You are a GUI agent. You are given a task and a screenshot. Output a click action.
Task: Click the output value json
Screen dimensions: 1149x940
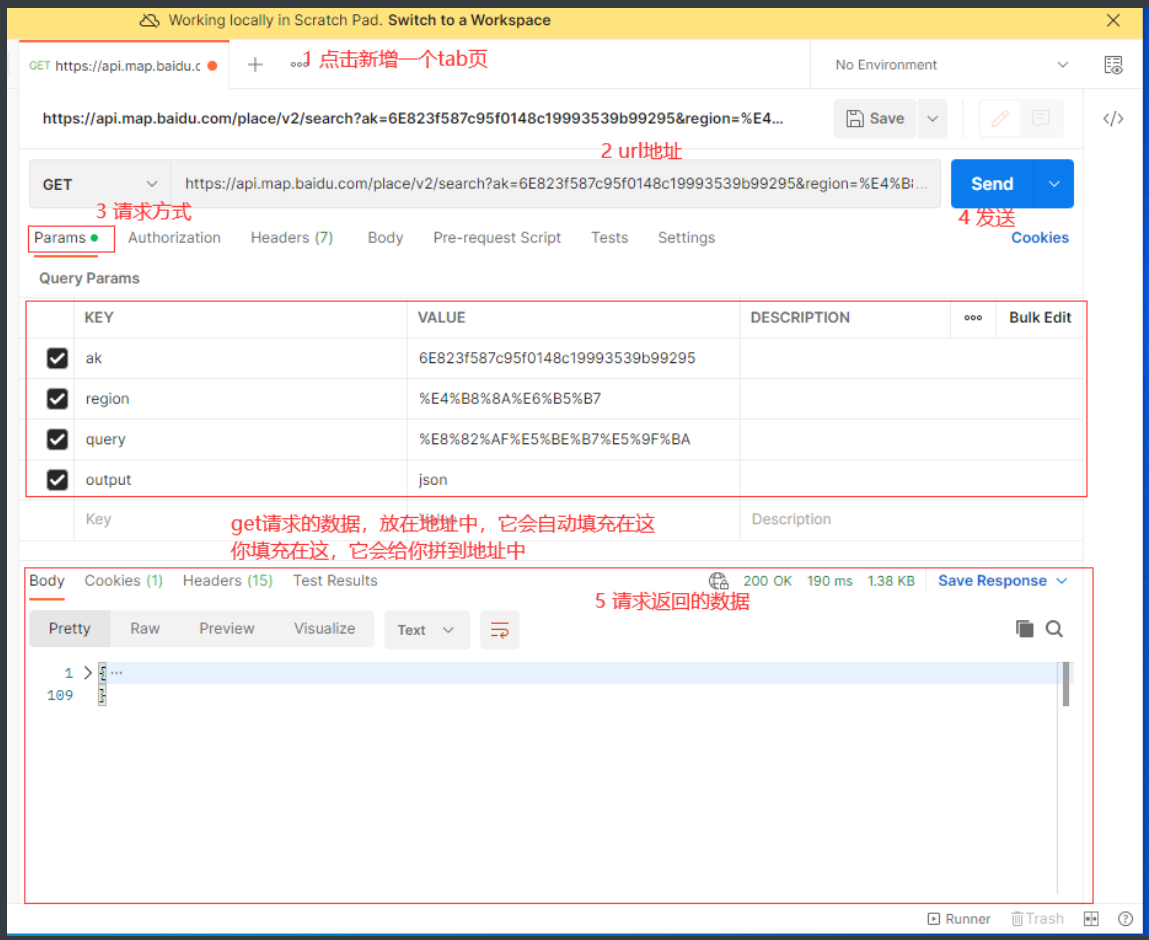[433, 480]
